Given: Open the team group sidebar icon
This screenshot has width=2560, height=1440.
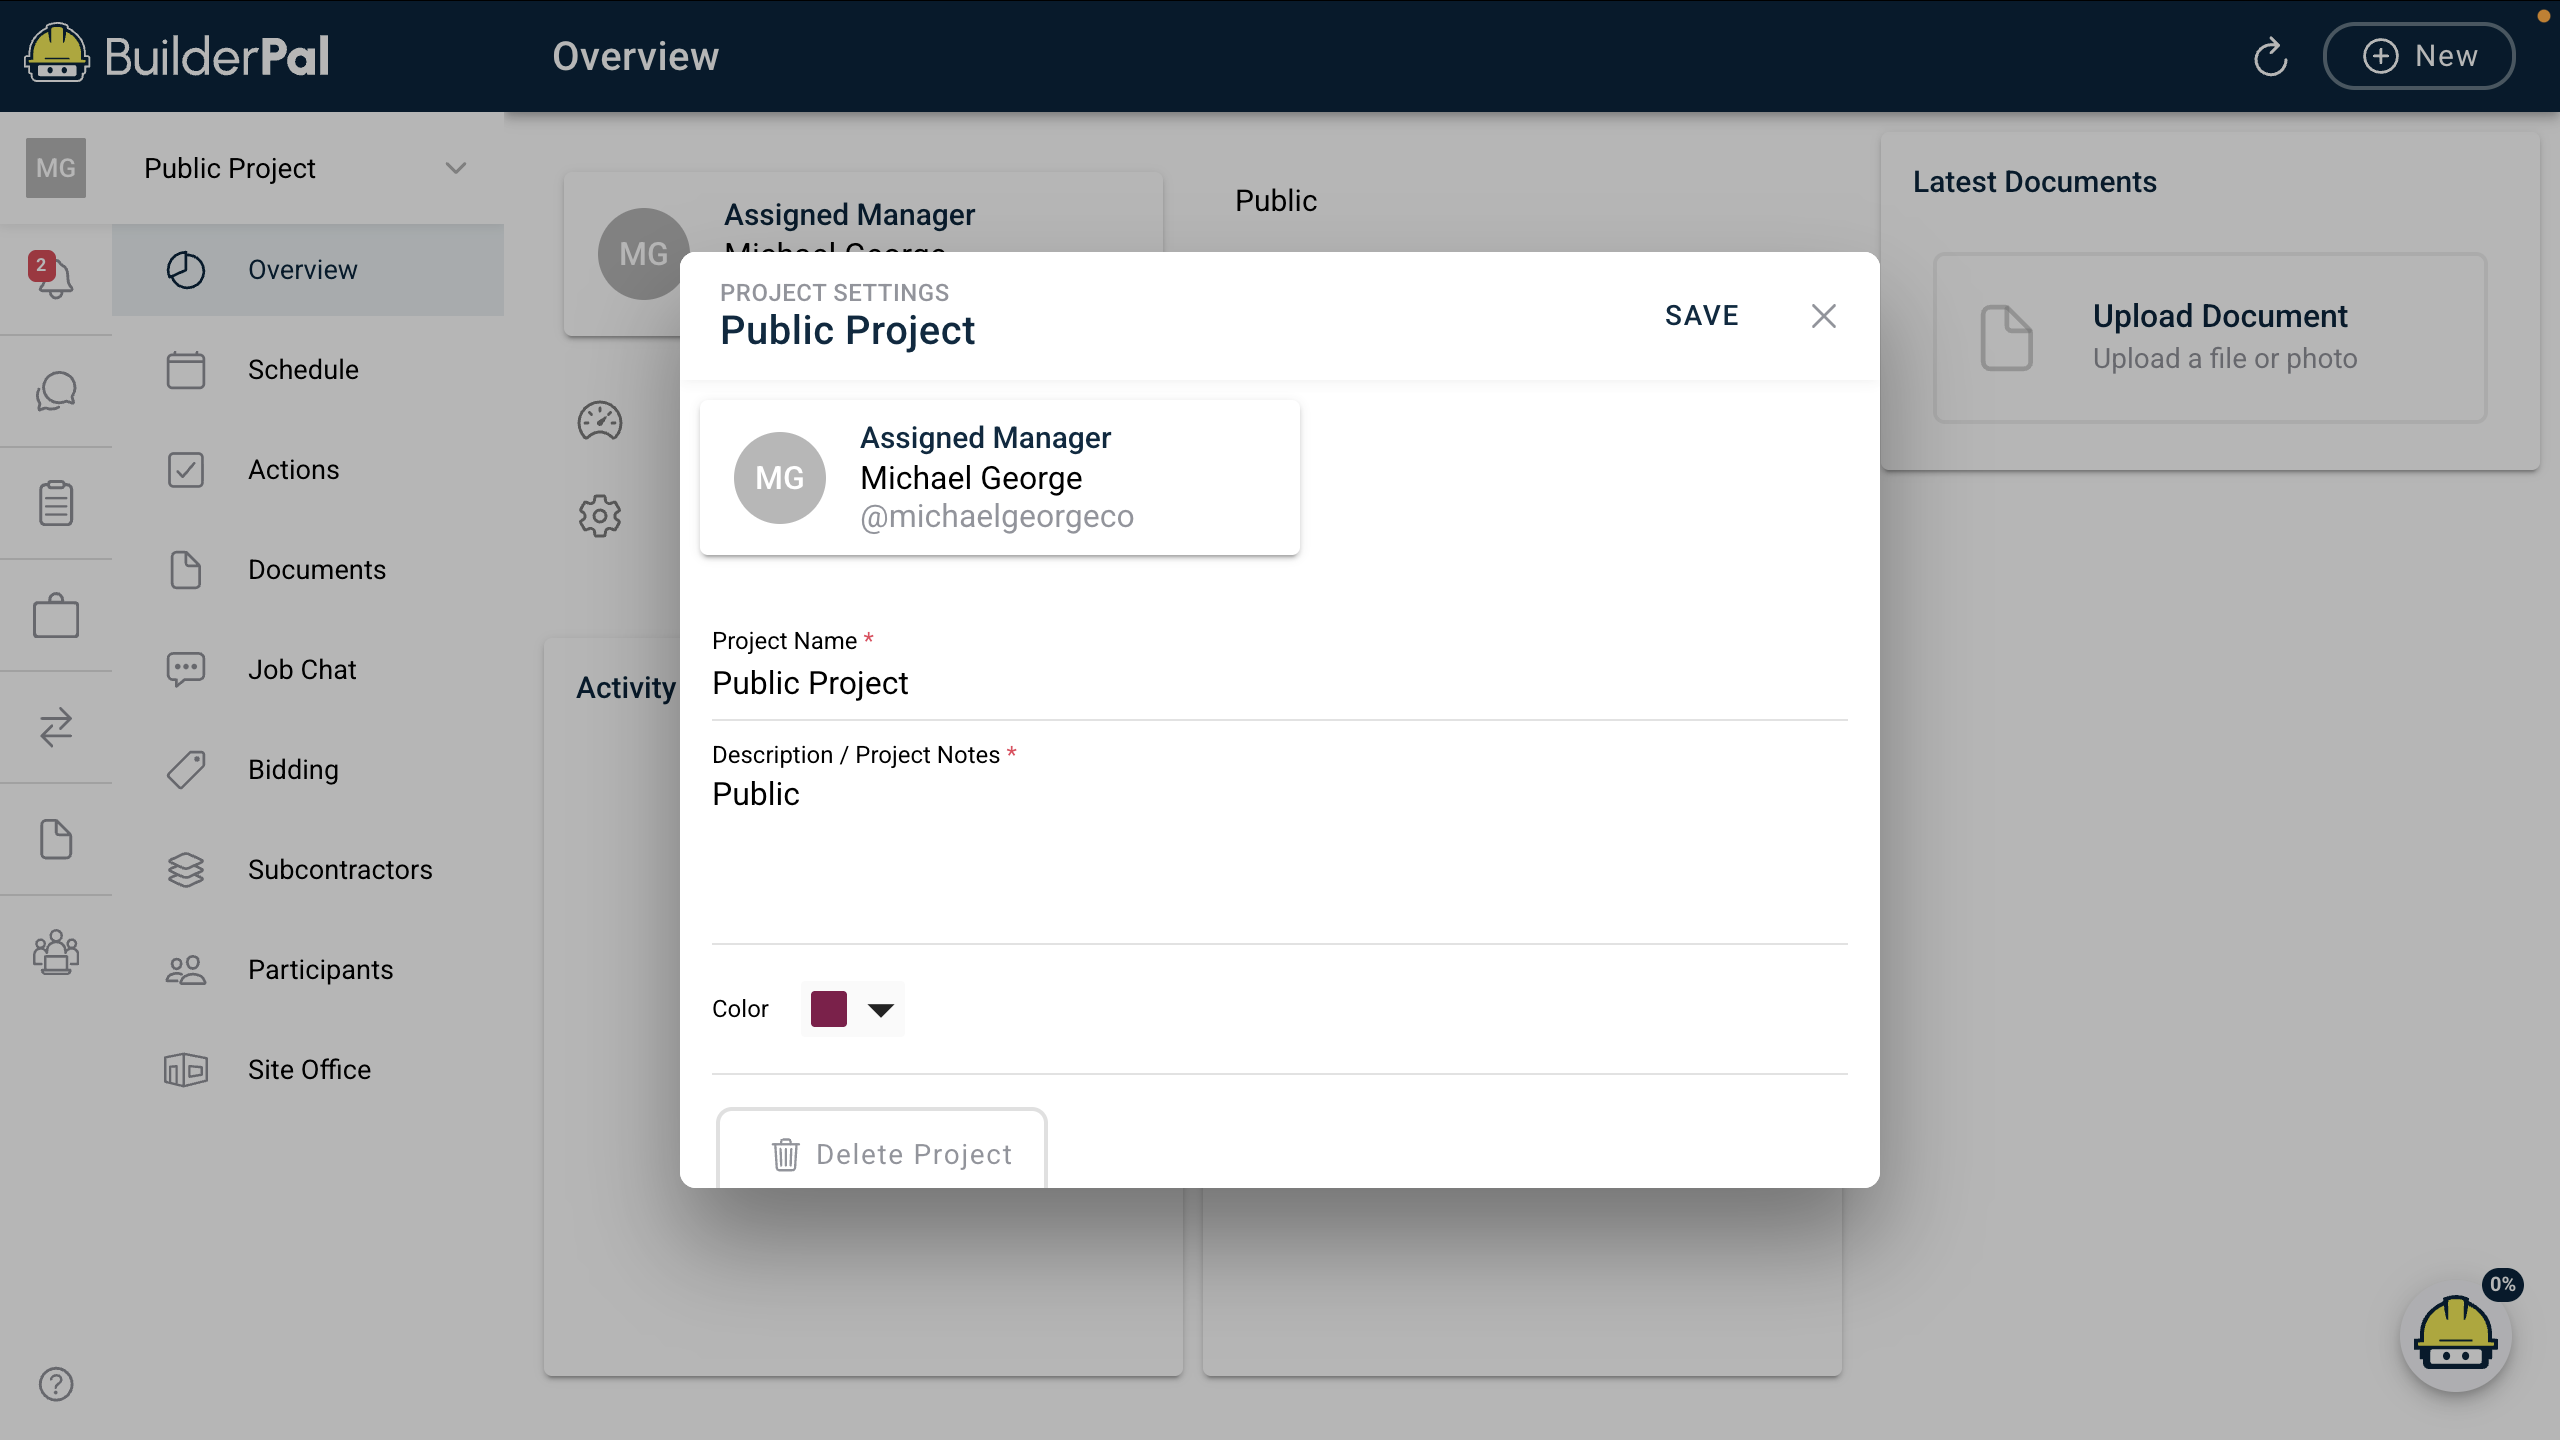Looking at the screenshot, I should tap(55, 951).
